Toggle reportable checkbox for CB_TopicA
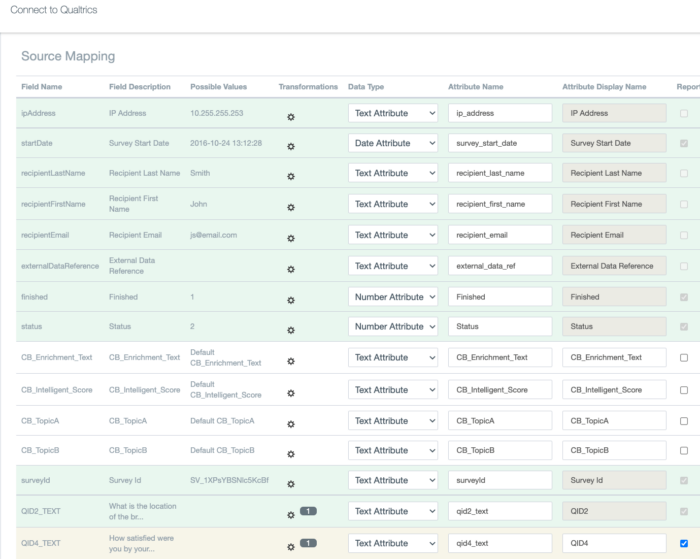The image size is (700, 559). (x=683, y=421)
